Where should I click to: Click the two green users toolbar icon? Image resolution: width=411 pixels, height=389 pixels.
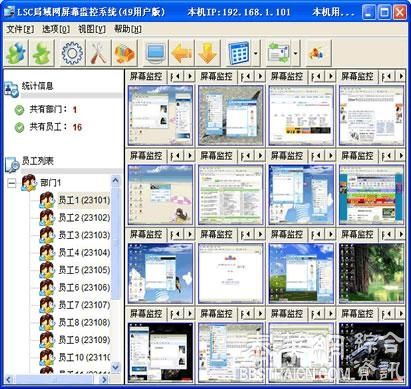(x=16, y=53)
